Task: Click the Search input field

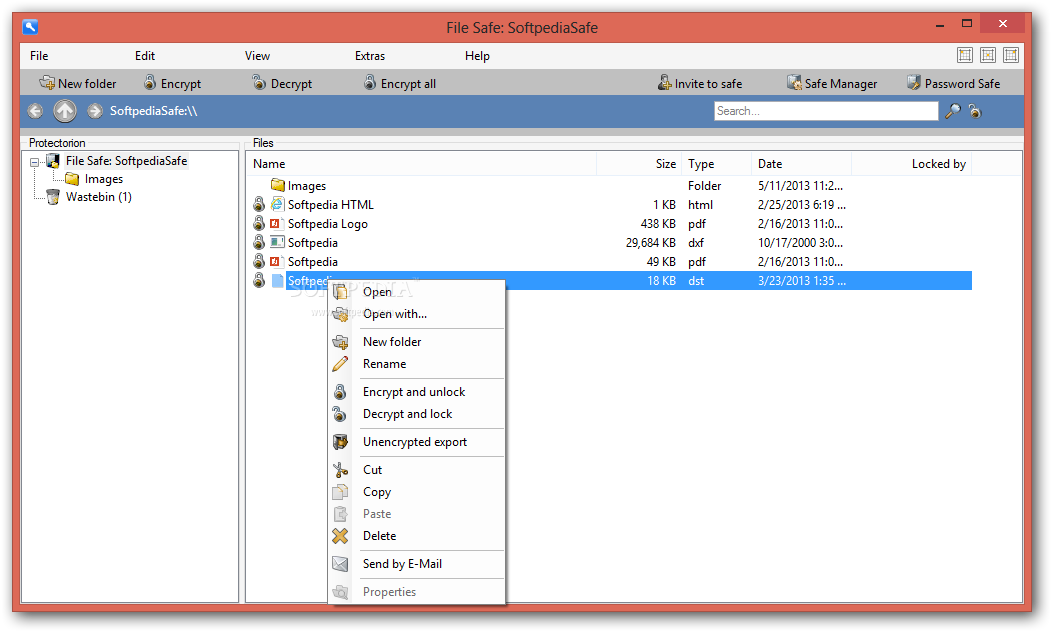Action: pos(826,111)
